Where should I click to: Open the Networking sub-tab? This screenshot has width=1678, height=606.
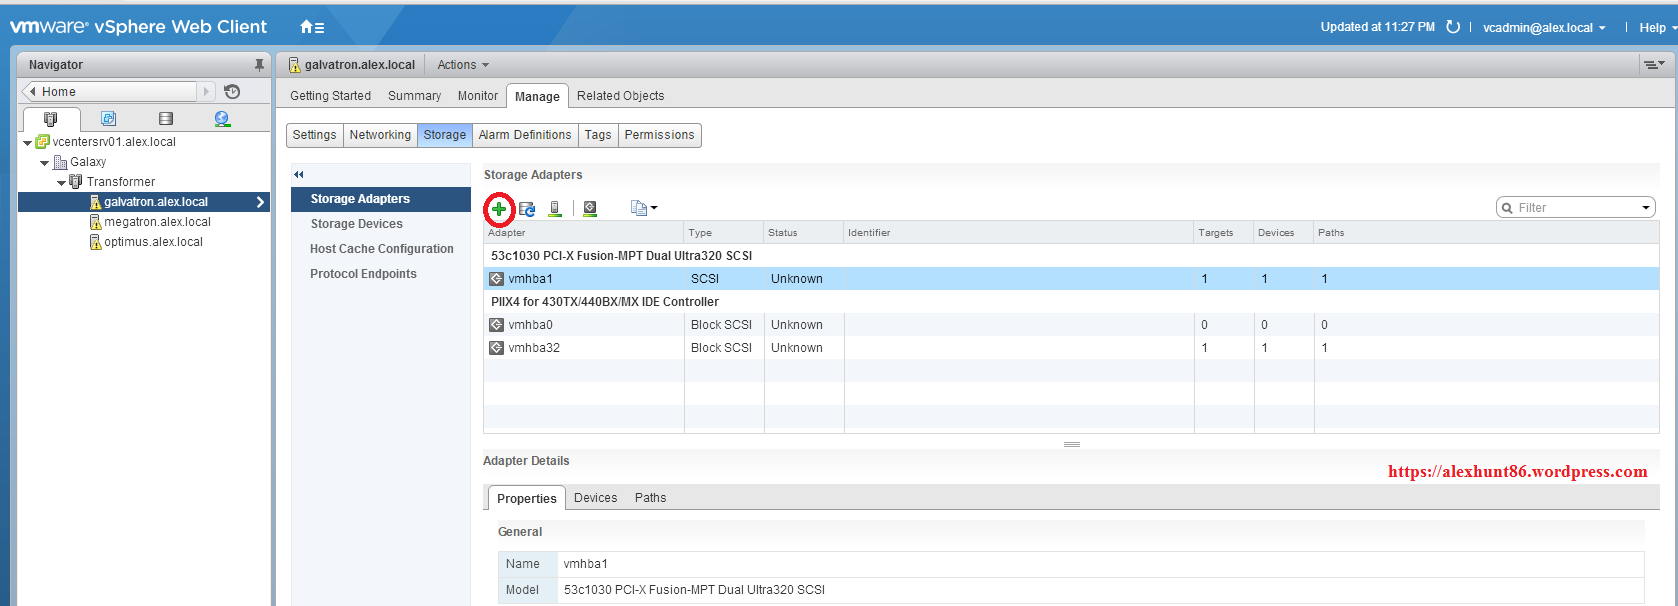point(380,135)
